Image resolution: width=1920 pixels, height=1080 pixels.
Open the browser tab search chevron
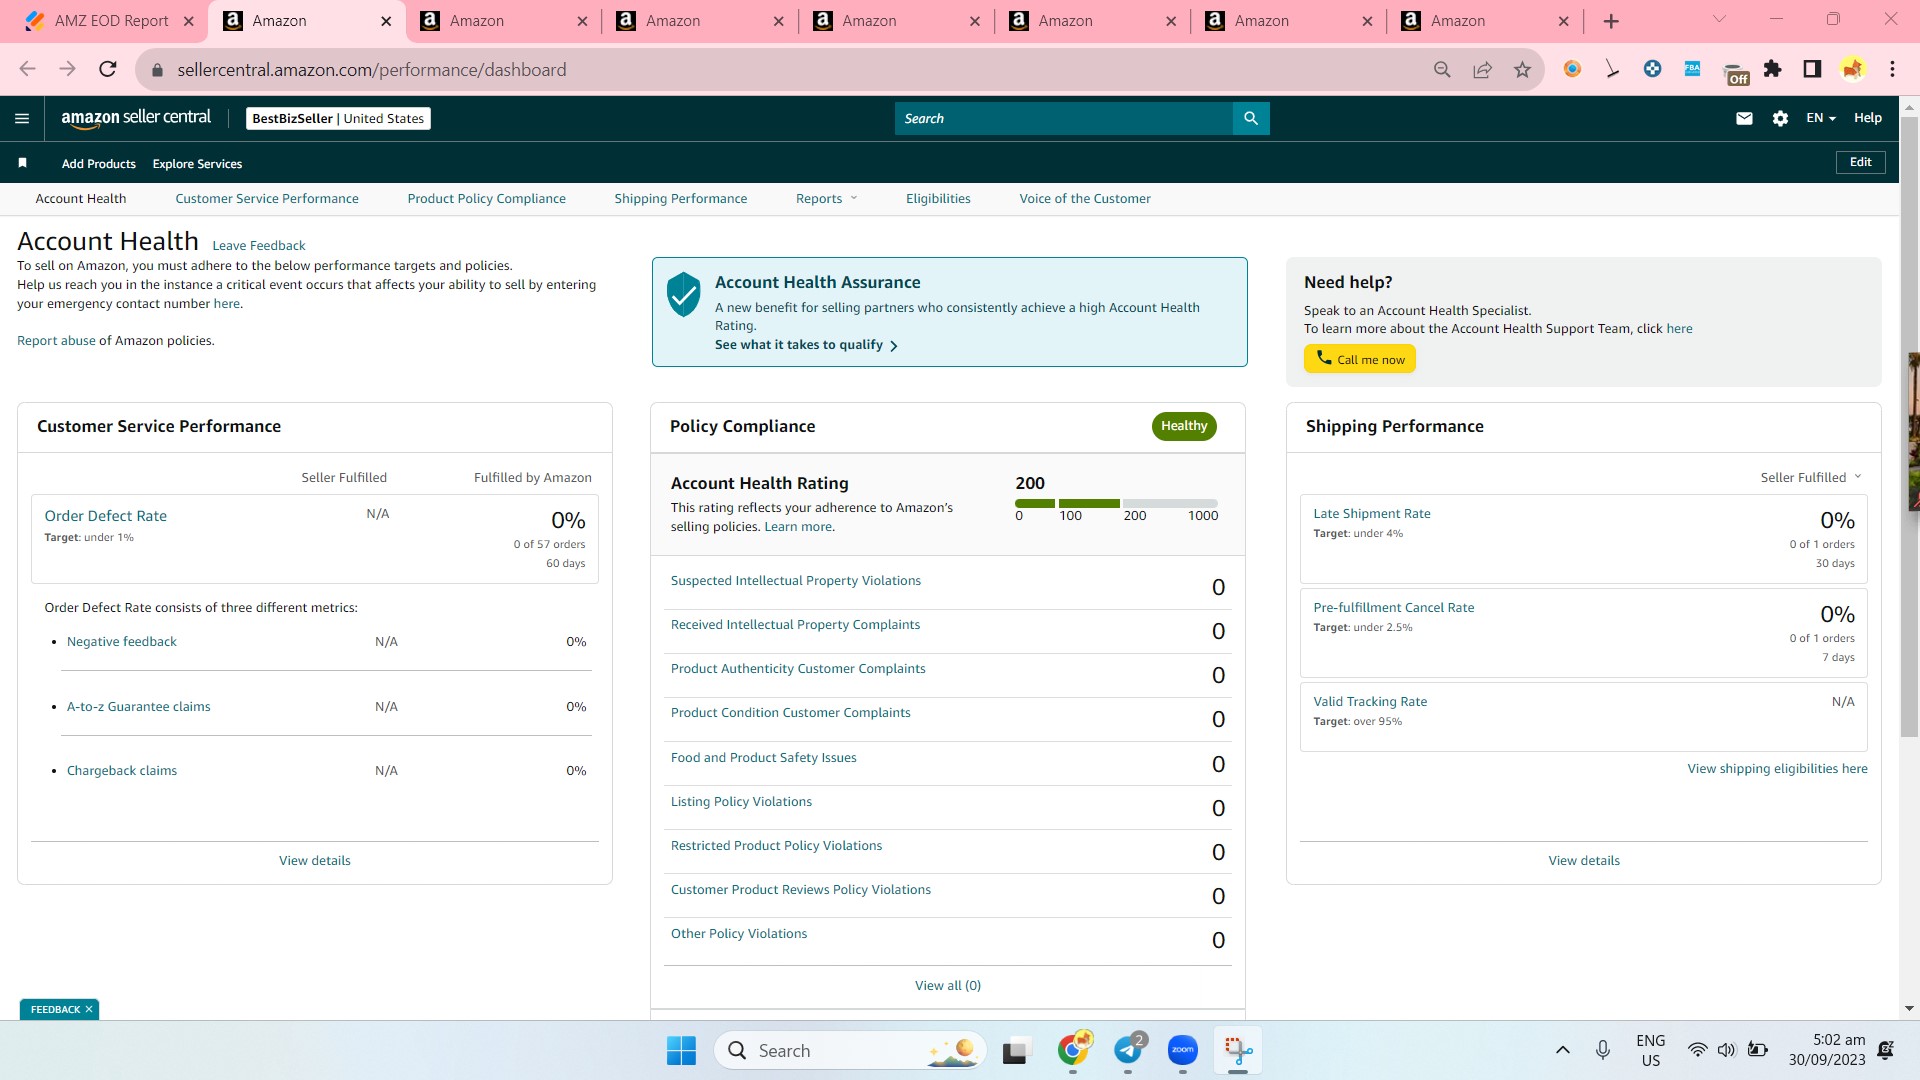pos(1719,19)
